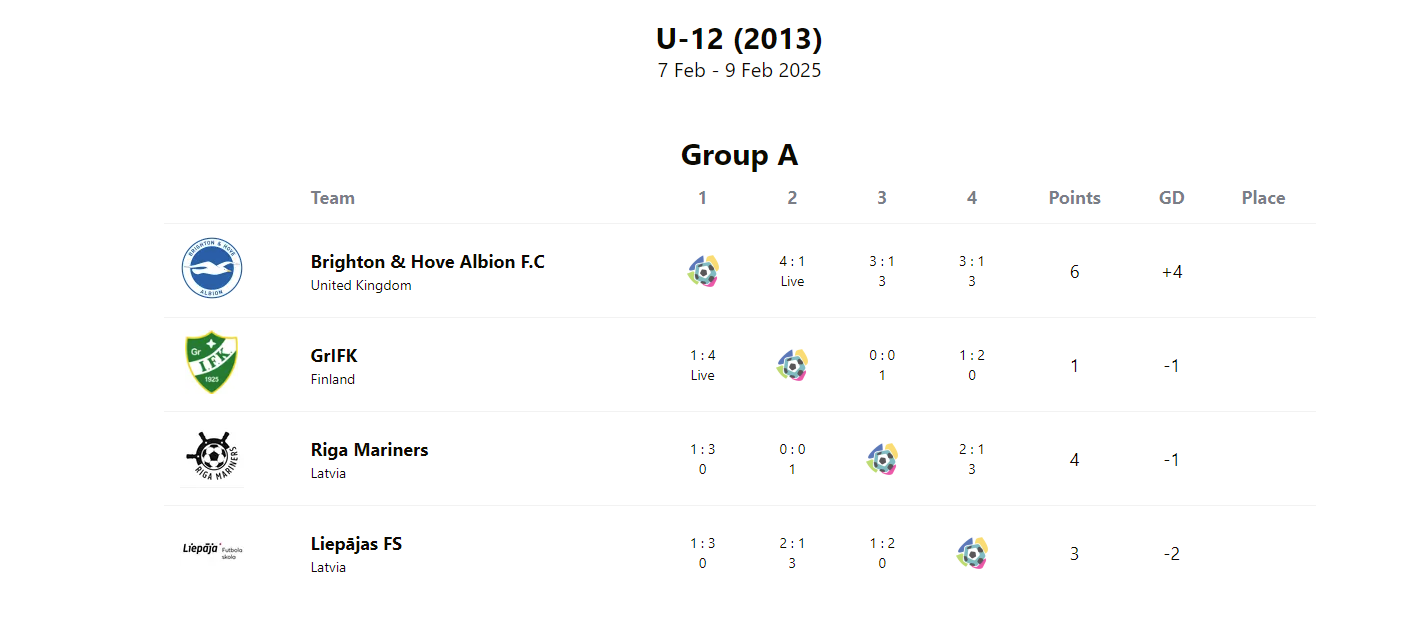Open the live 4 : 1 Brighton vs GrIFK match
This screenshot has height=627, width=1422.
point(792,271)
